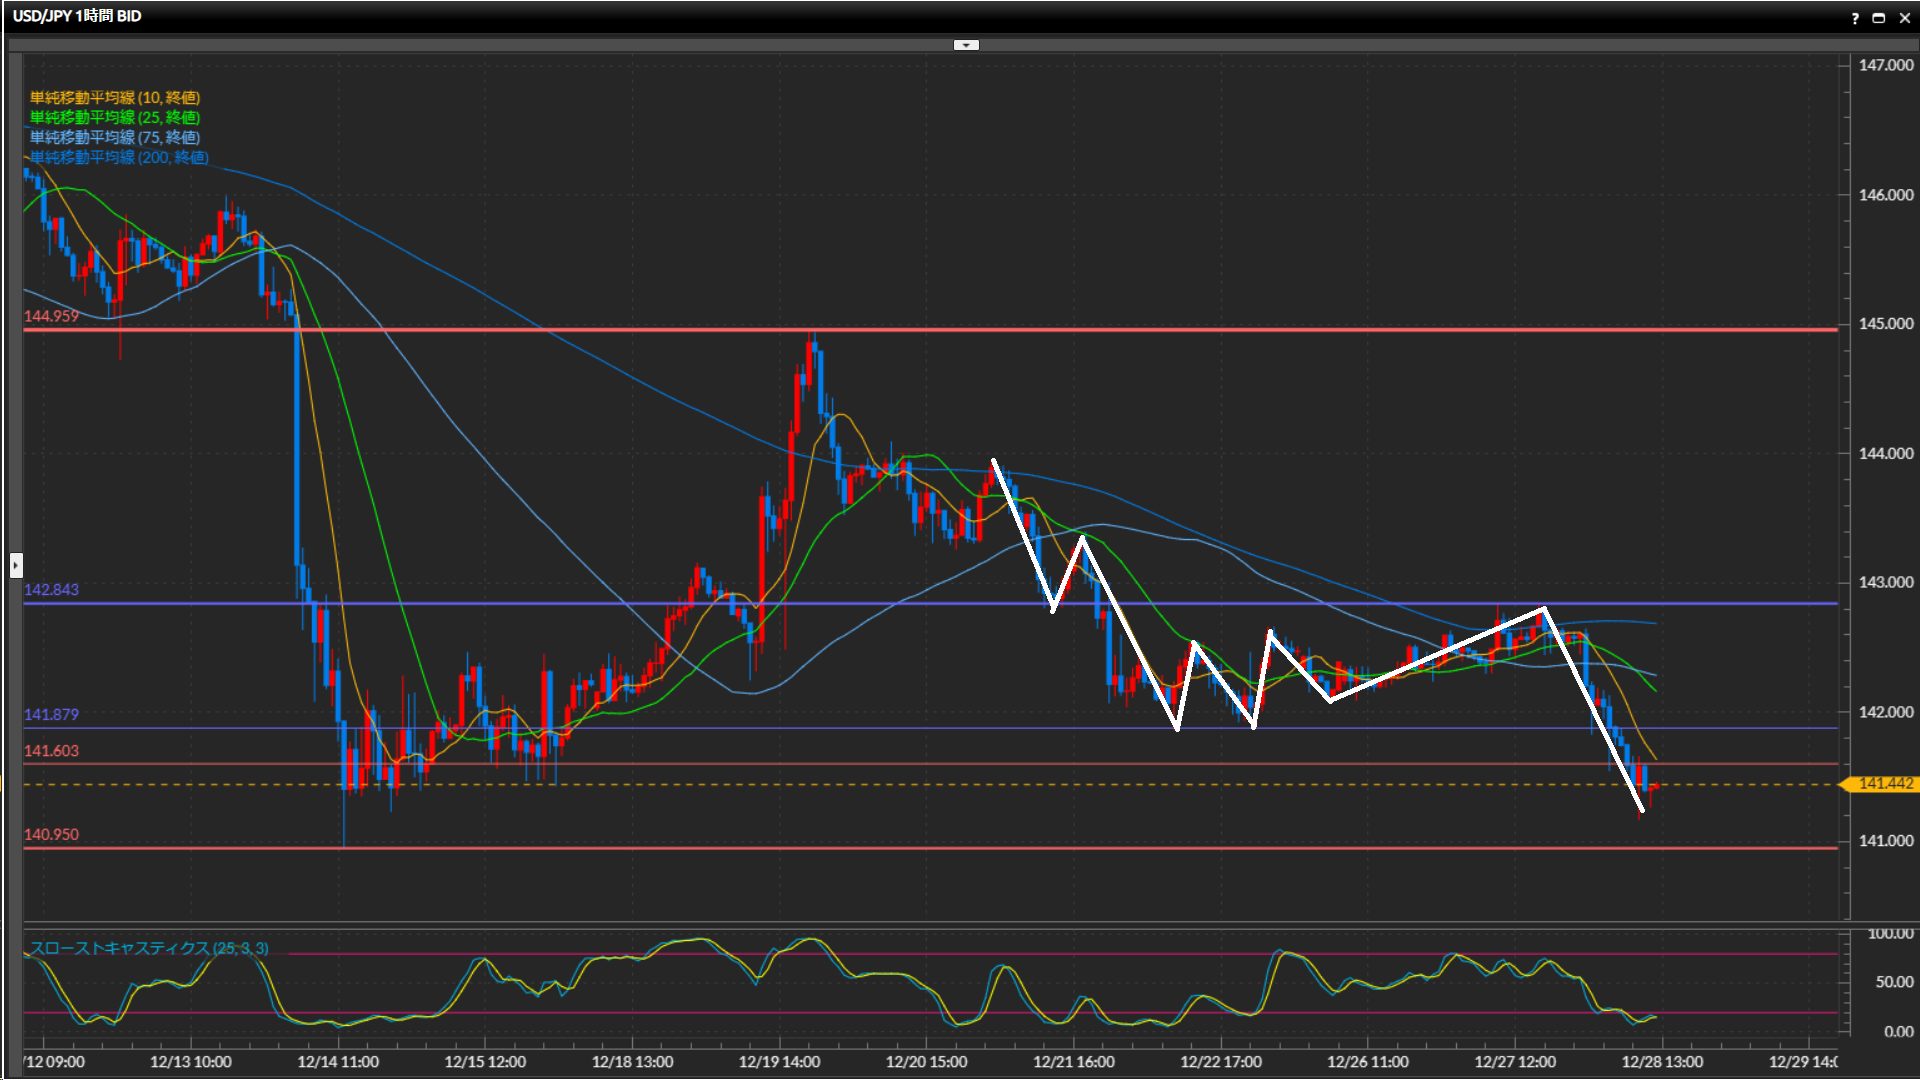Select the 75-period simple moving average label
The height and width of the screenshot is (1080, 1920).
tap(114, 137)
